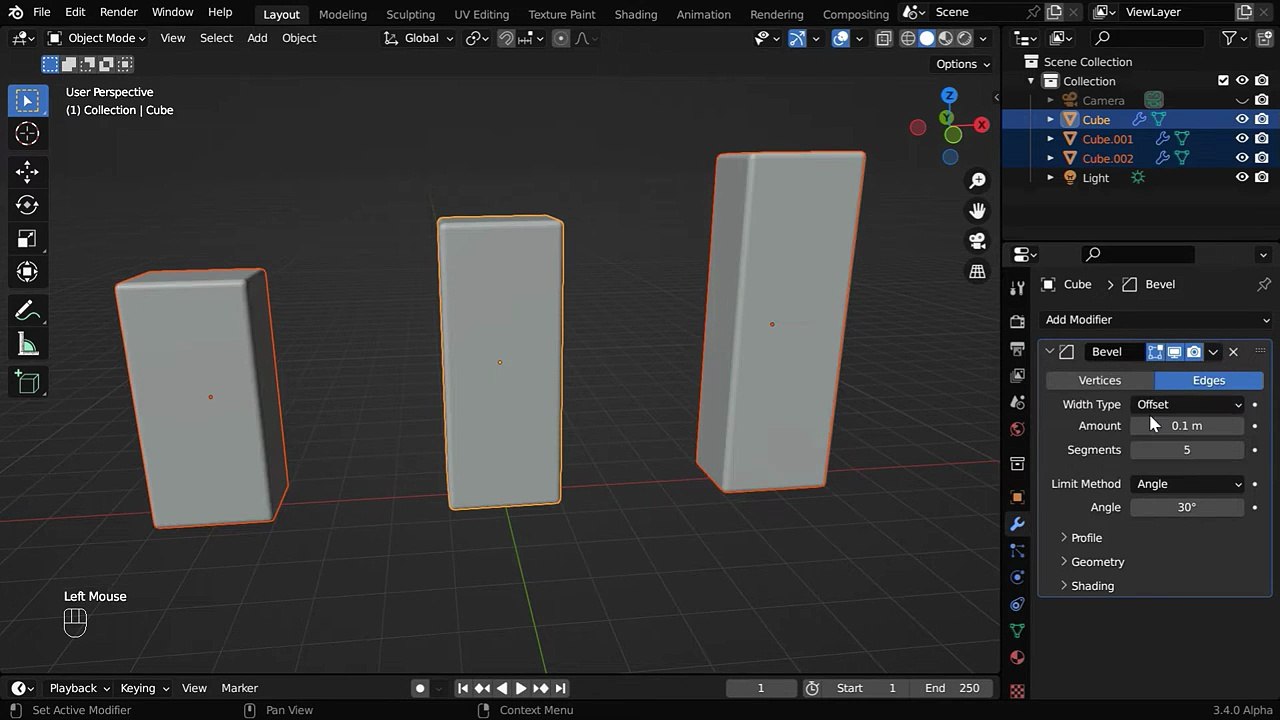Open the Sculpting workspace tab

point(410,14)
